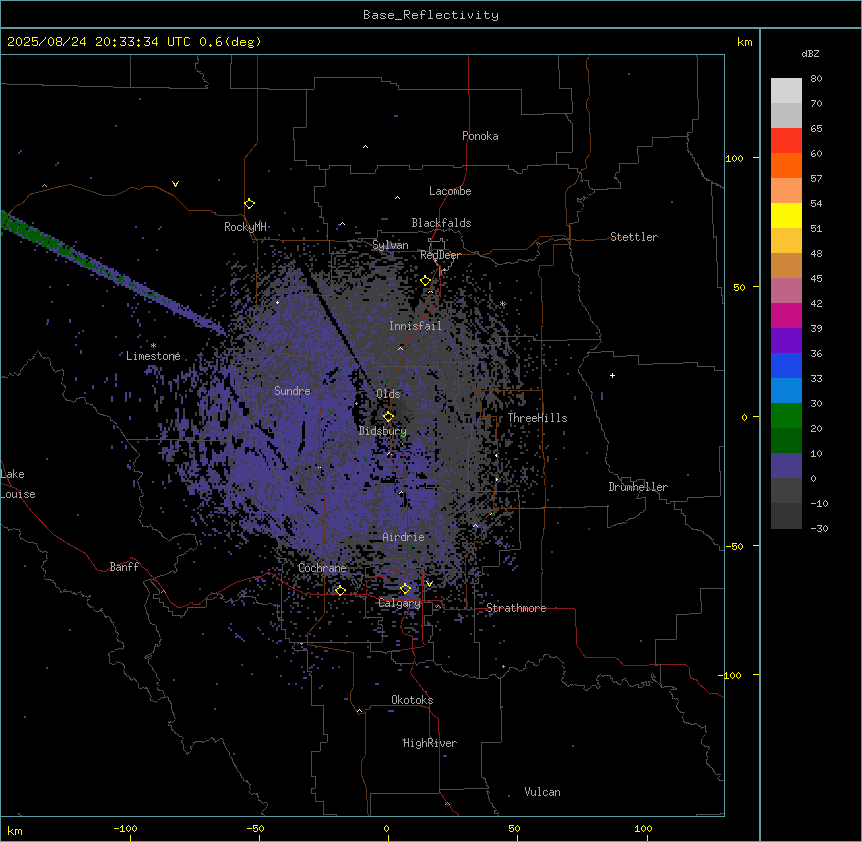This screenshot has width=862, height=842.
Task: Click the Airdrie label
Action: coord(404,537)
